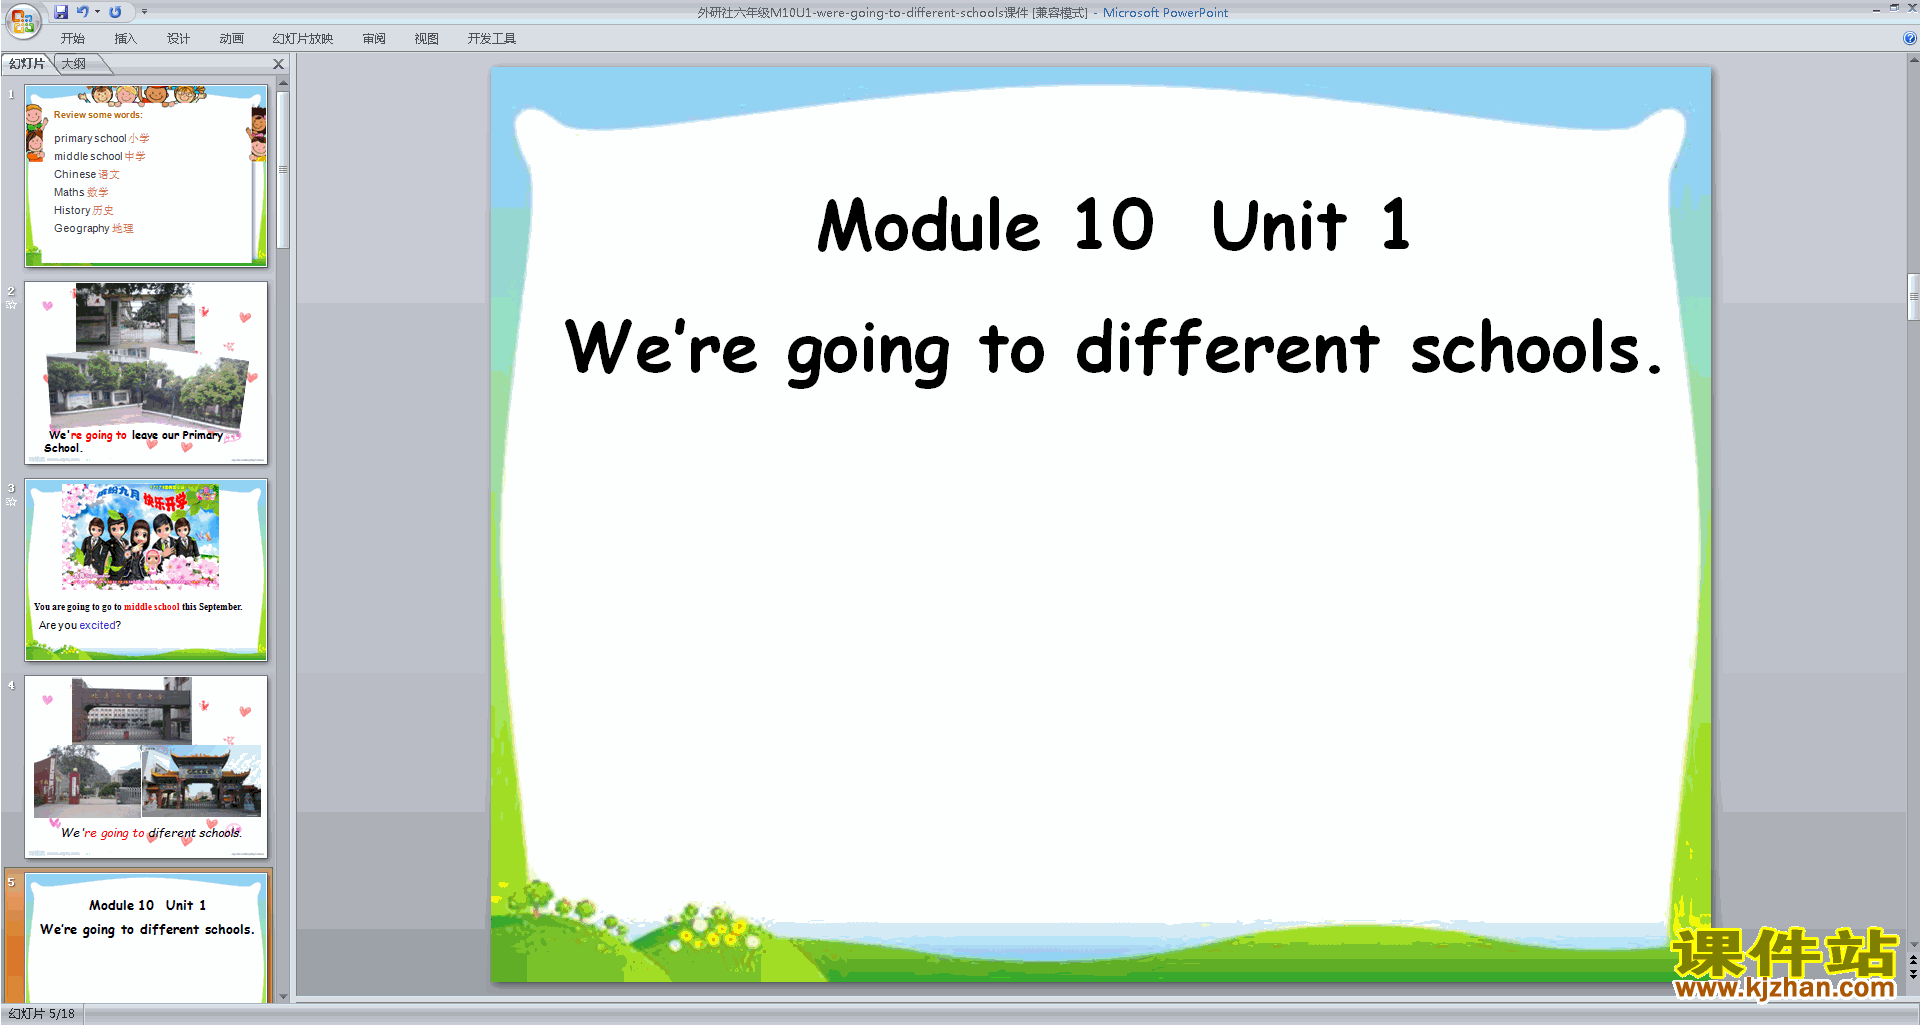Click animation star icon beside slide 3
1920x1025 pixels.
[x=11, y=501]
